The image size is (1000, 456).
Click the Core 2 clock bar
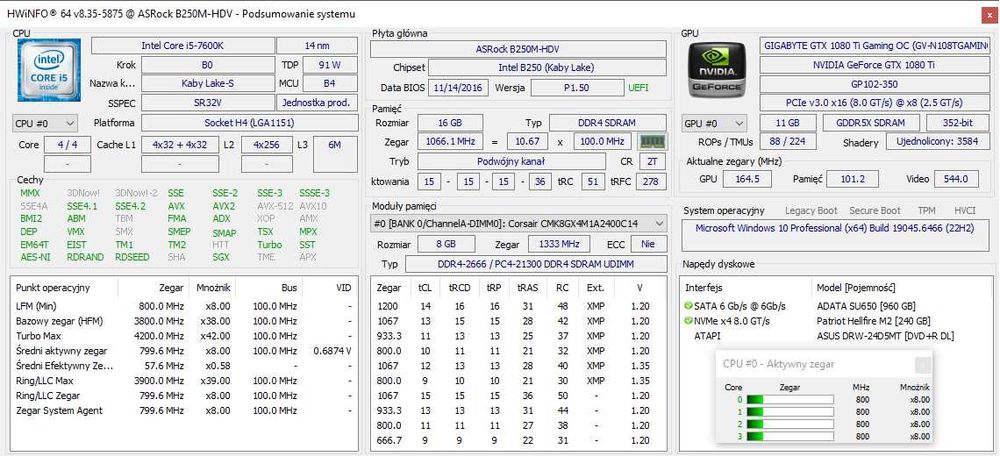tap(790, 424)
